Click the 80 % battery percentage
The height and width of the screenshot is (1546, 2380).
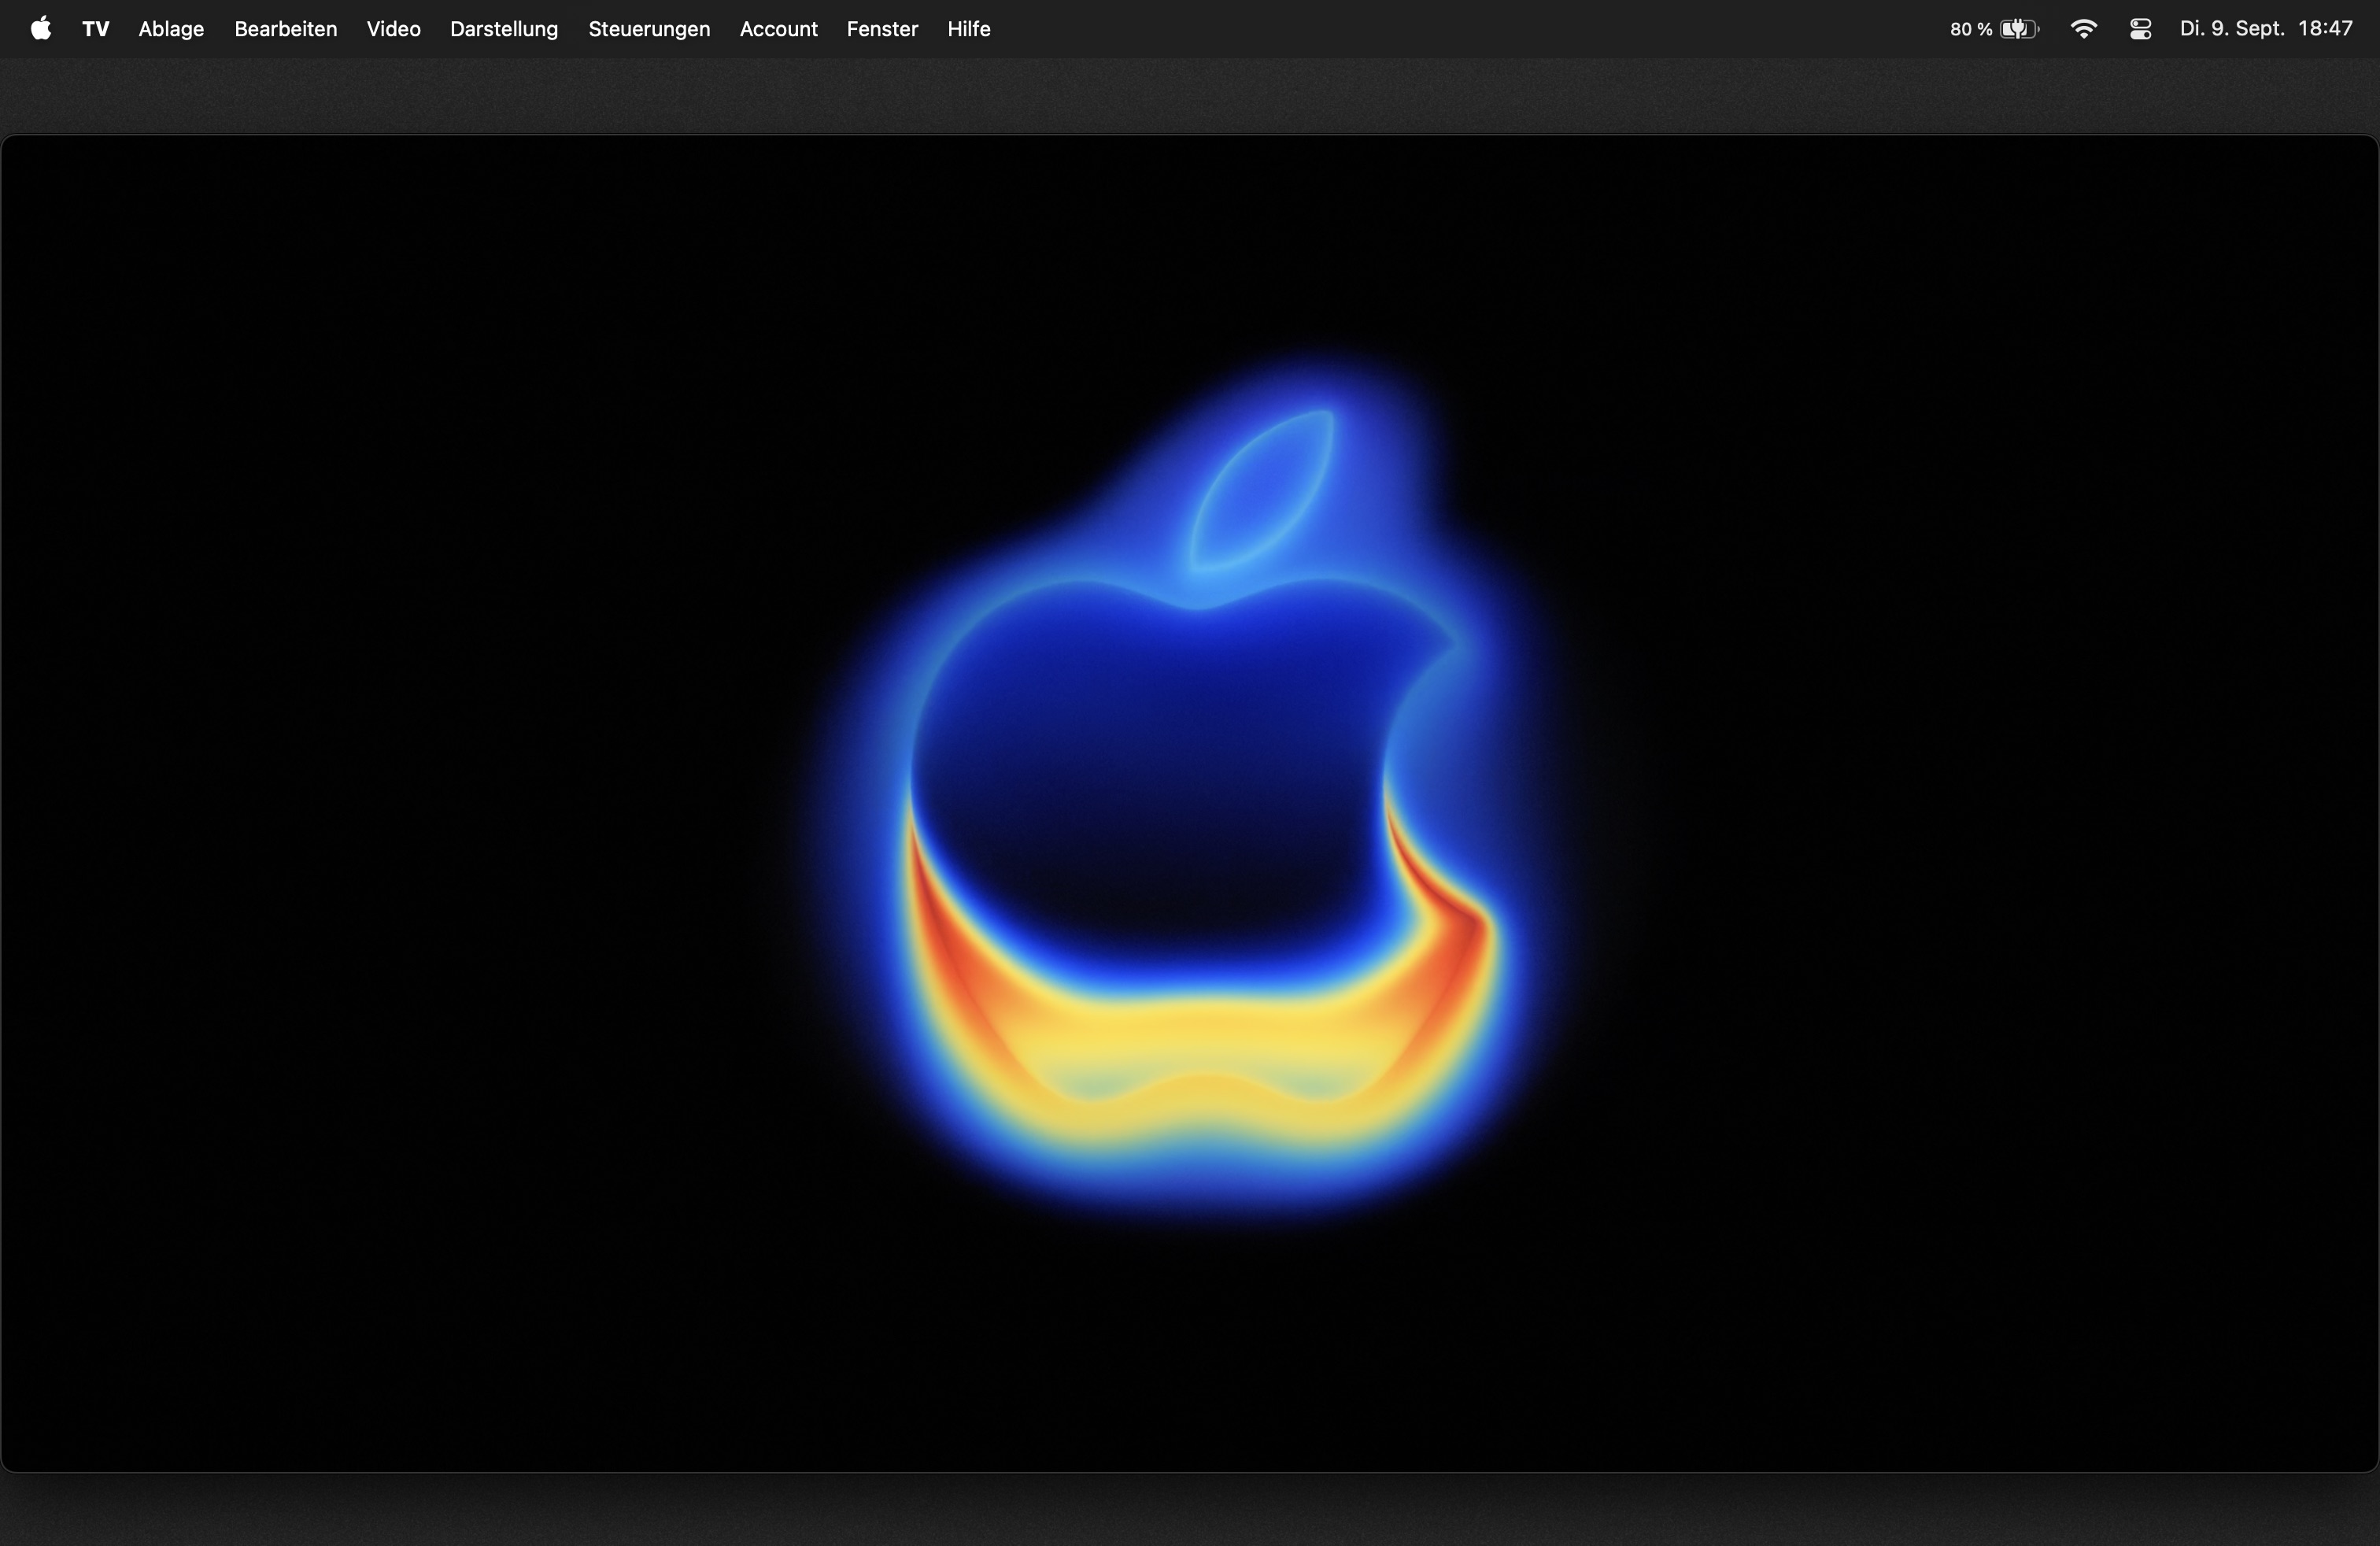click(1971, 29)
